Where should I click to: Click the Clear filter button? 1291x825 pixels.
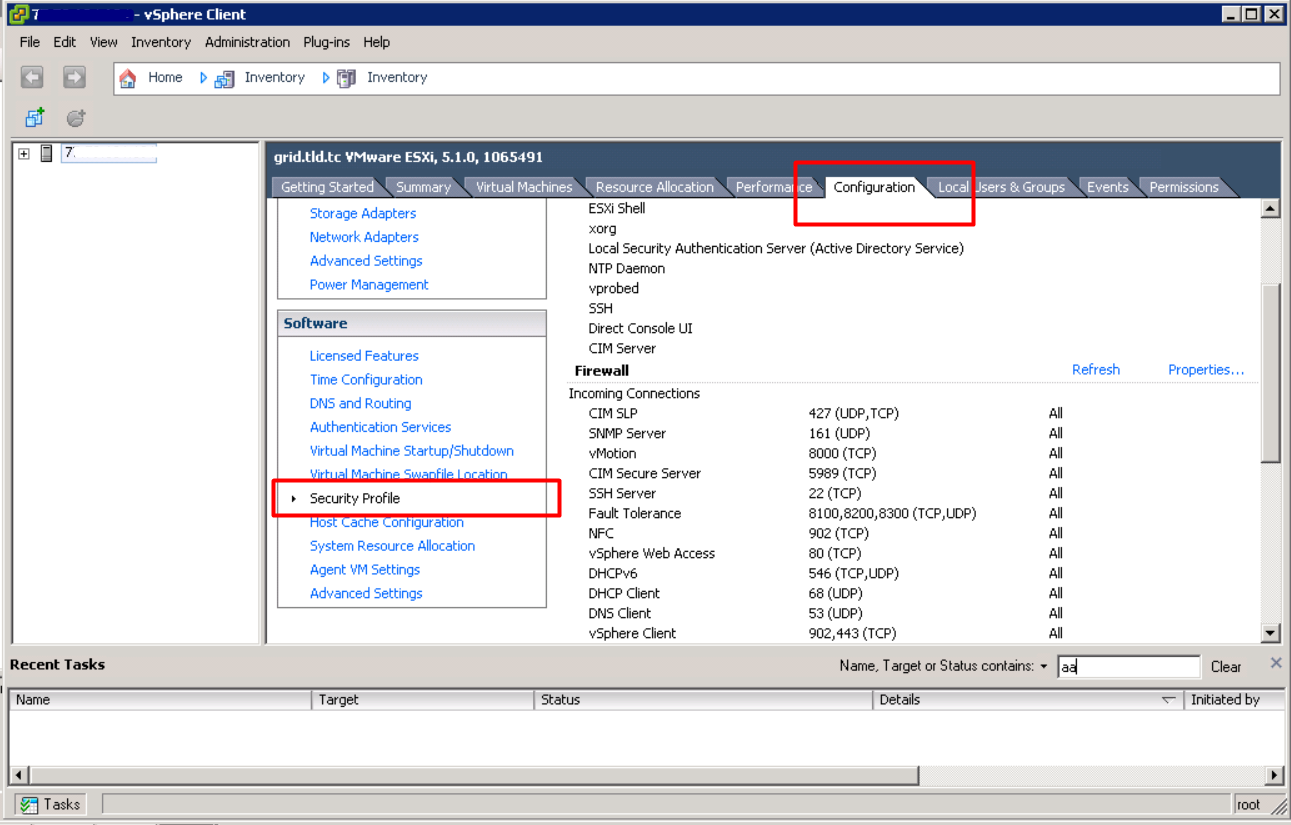(x=1226, y=667)
